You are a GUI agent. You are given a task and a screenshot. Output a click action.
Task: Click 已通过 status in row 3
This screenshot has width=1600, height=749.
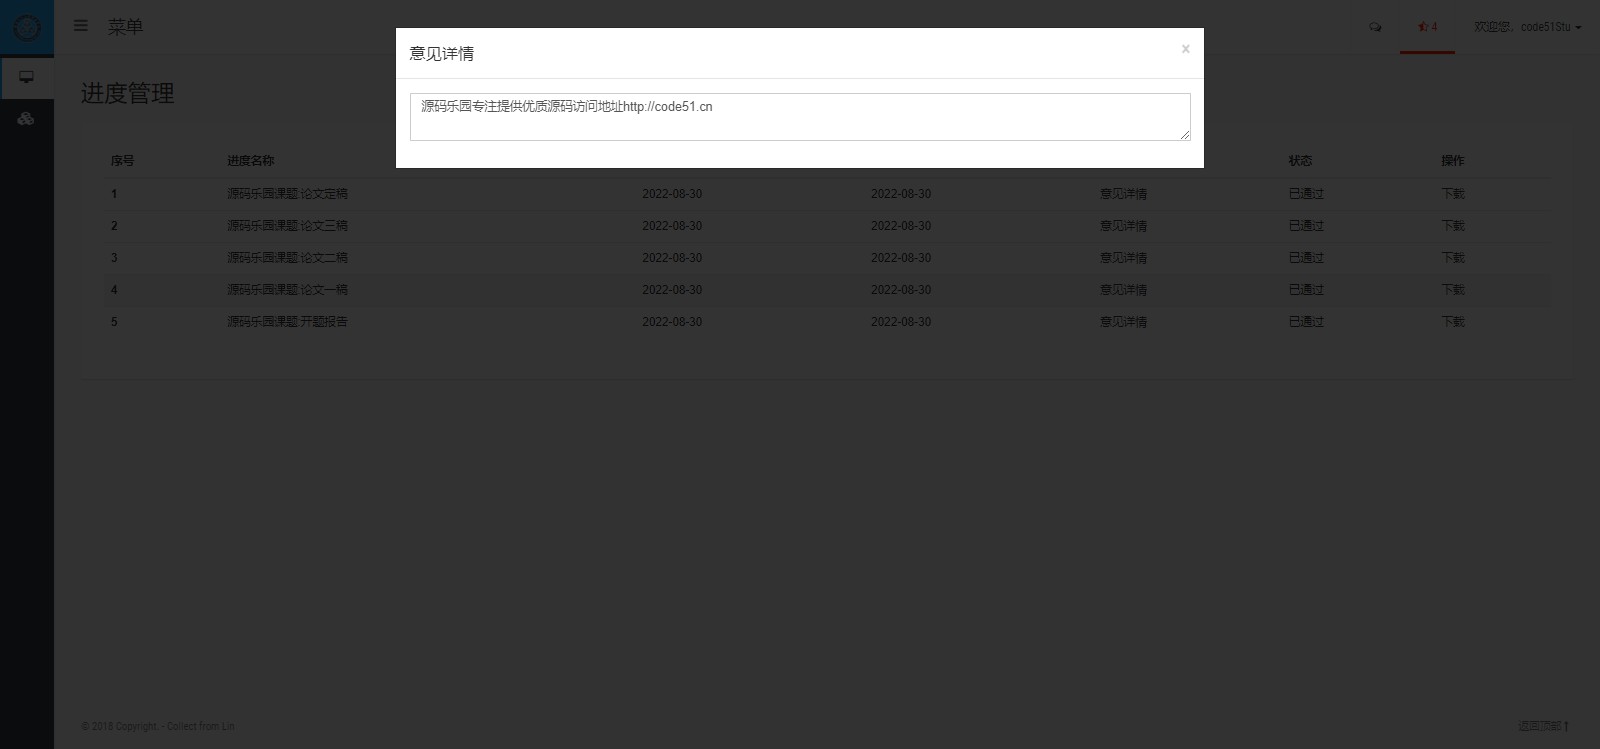pyautogui.click(x=1306, y=258)
